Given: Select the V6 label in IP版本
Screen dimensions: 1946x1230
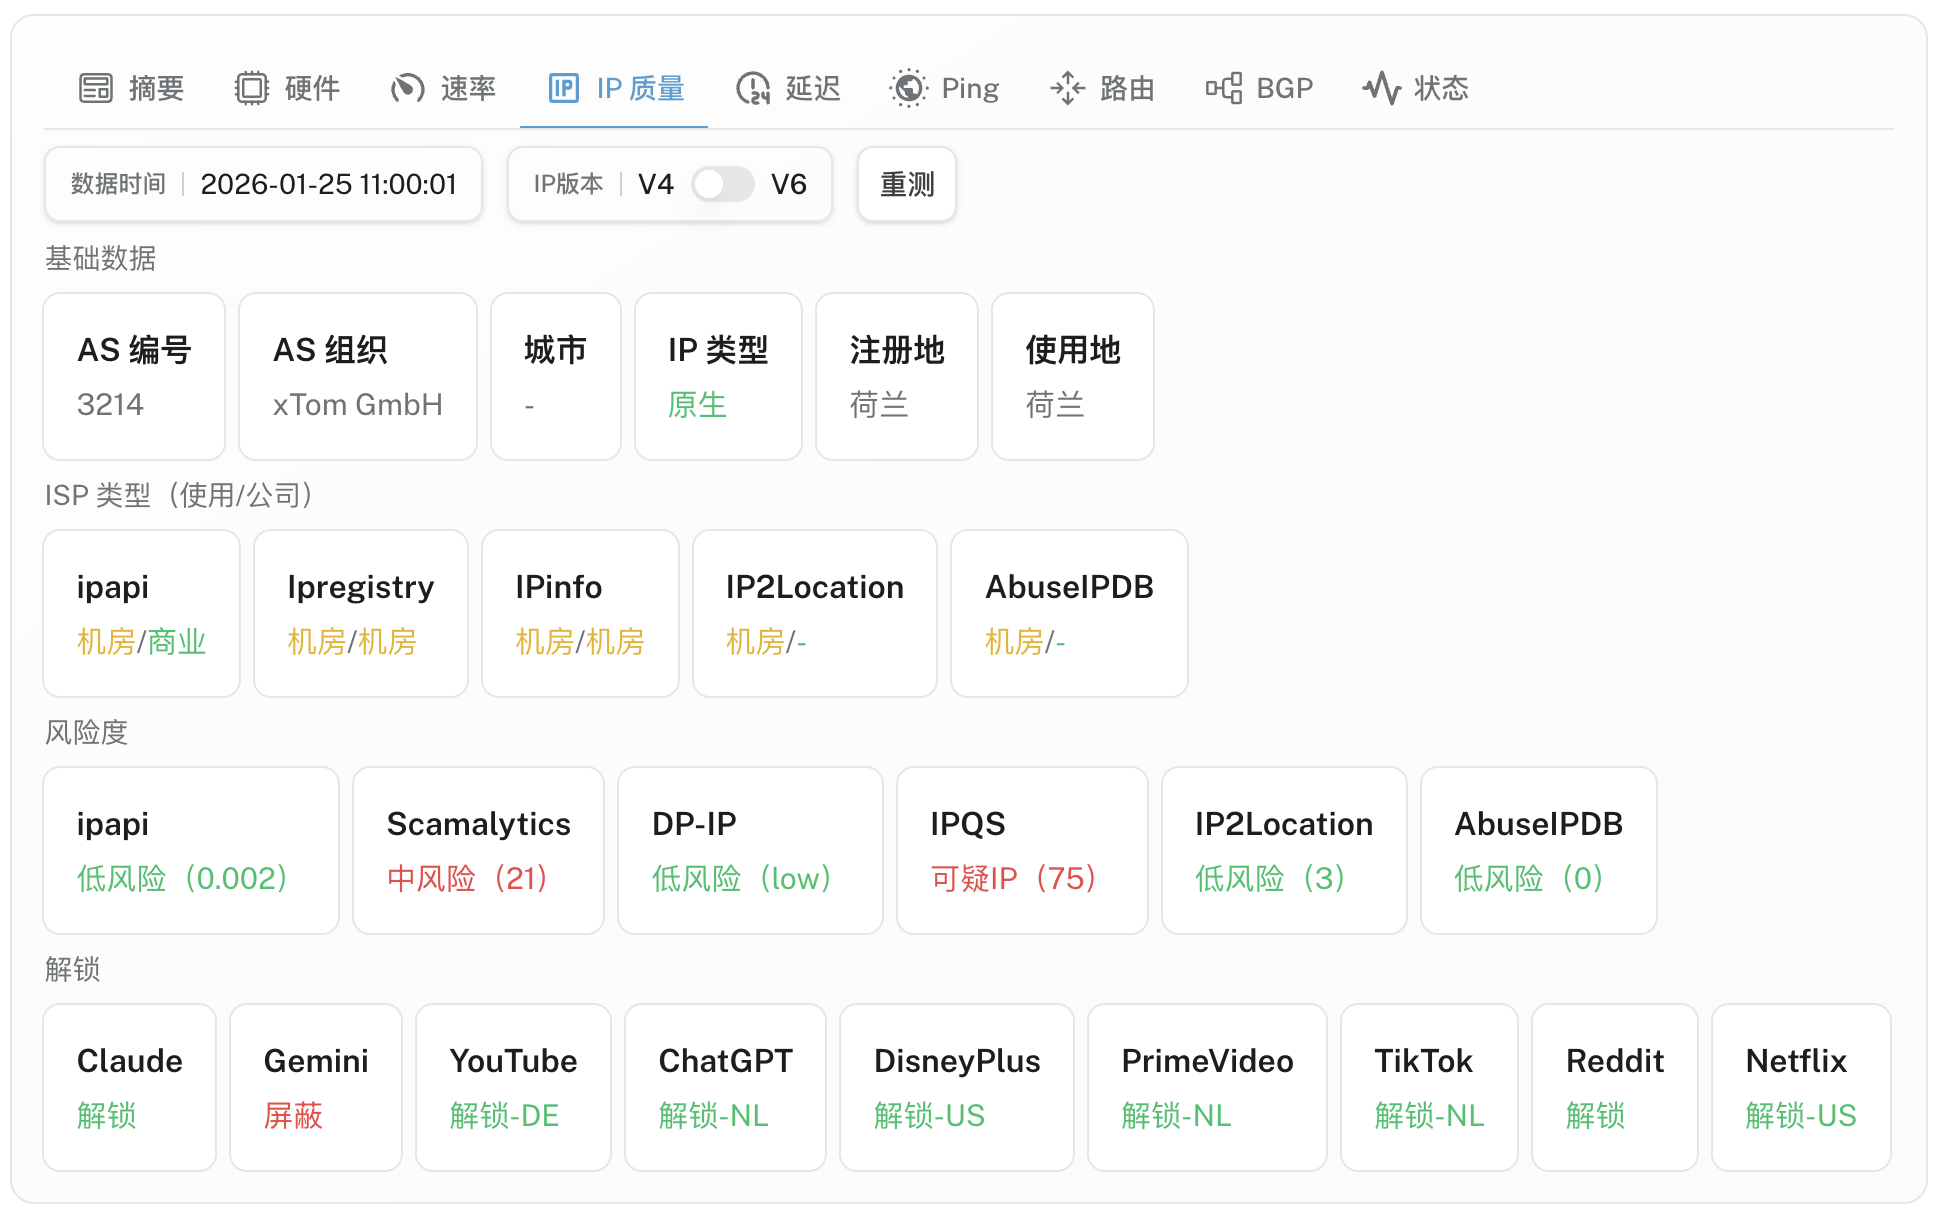Looking at the screenshot, I should tap(788, 184).
